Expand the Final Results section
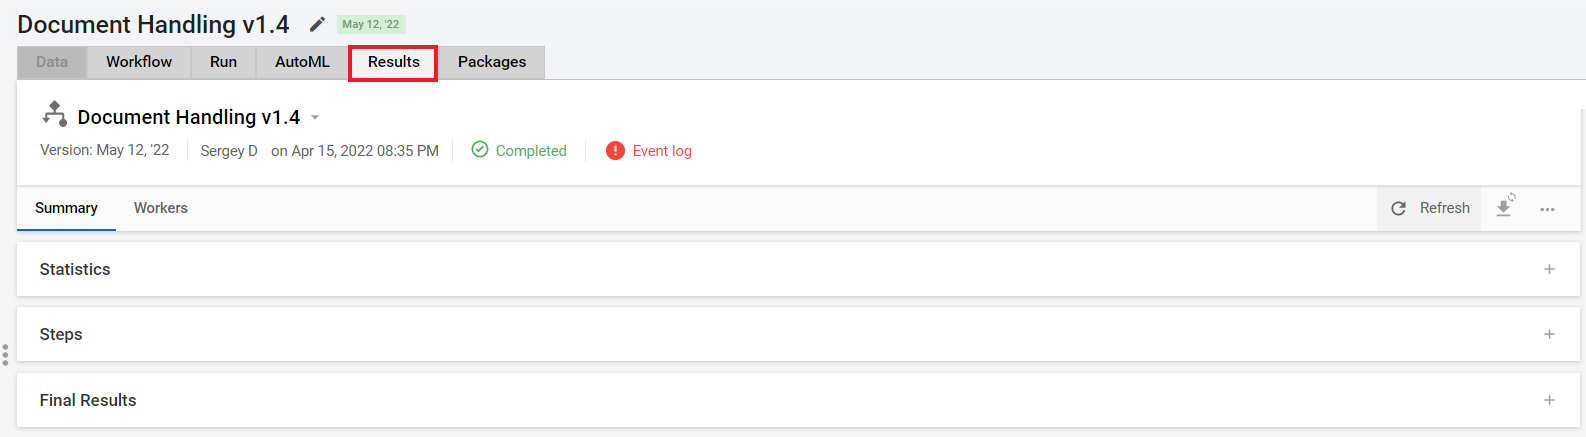Screen dimensions: 1586x437 1549,400
